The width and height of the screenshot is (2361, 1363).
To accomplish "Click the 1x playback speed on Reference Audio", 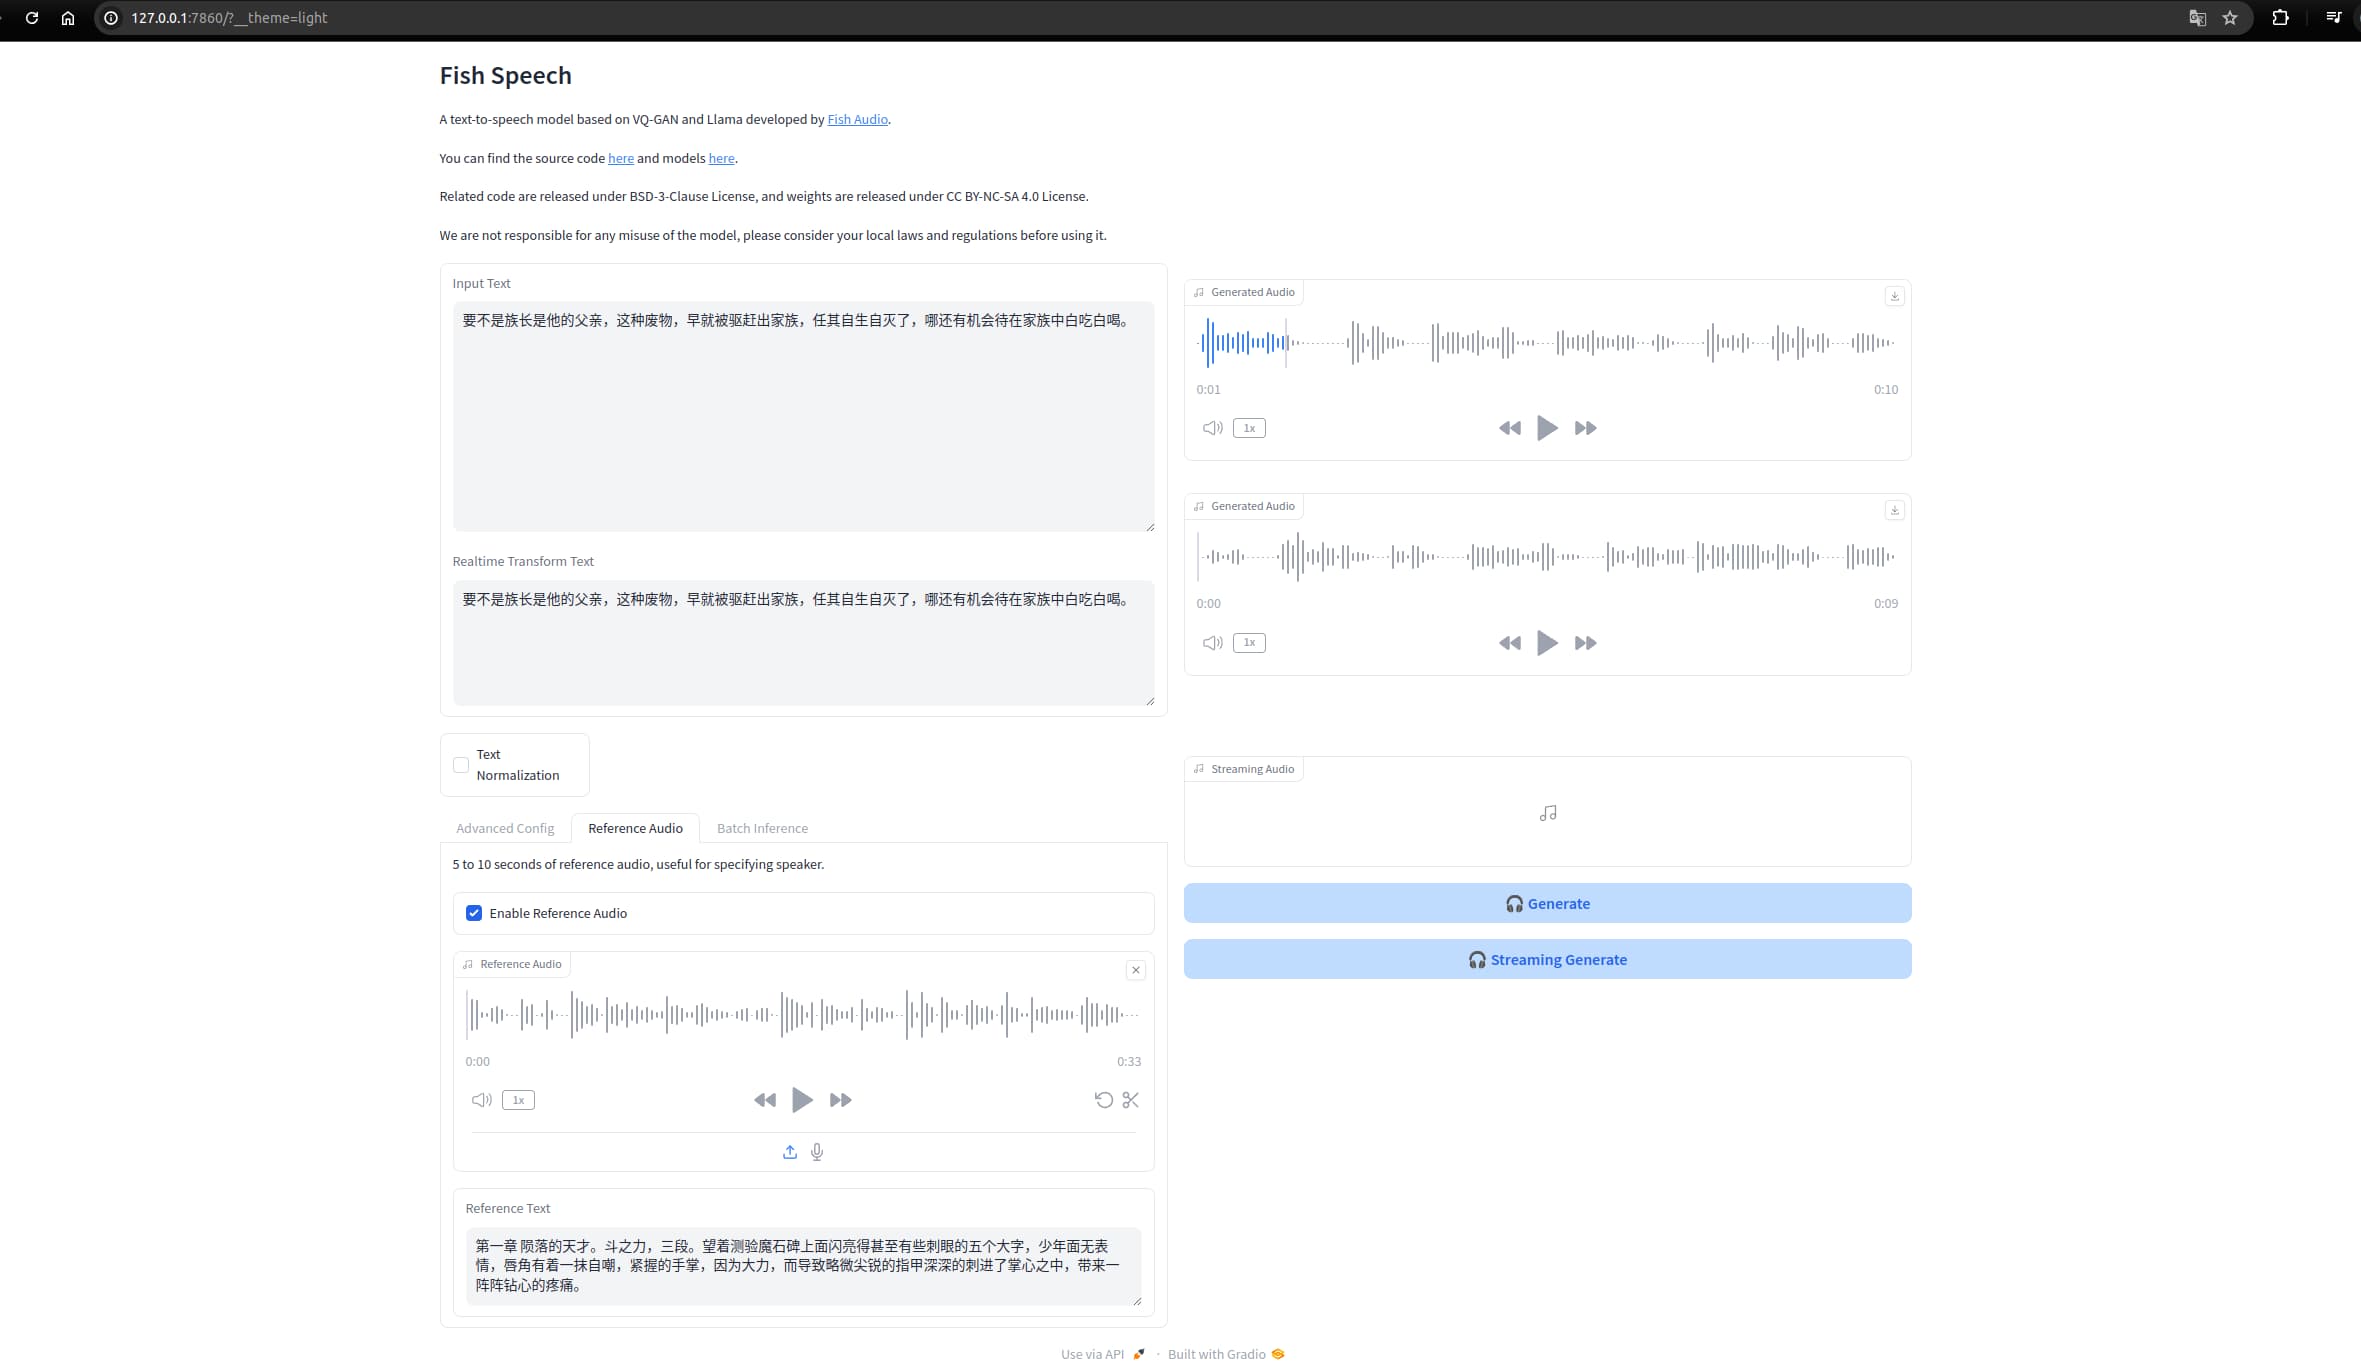I will point(518,1100).
